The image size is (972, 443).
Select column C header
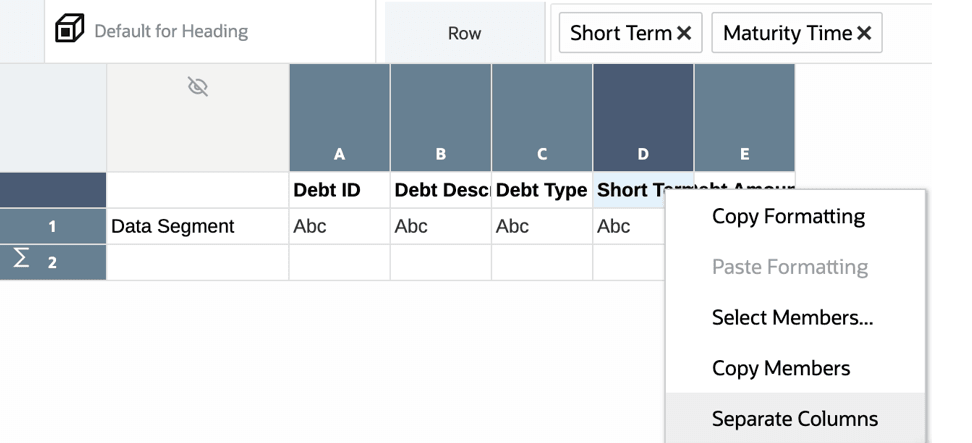click(542, 118)
